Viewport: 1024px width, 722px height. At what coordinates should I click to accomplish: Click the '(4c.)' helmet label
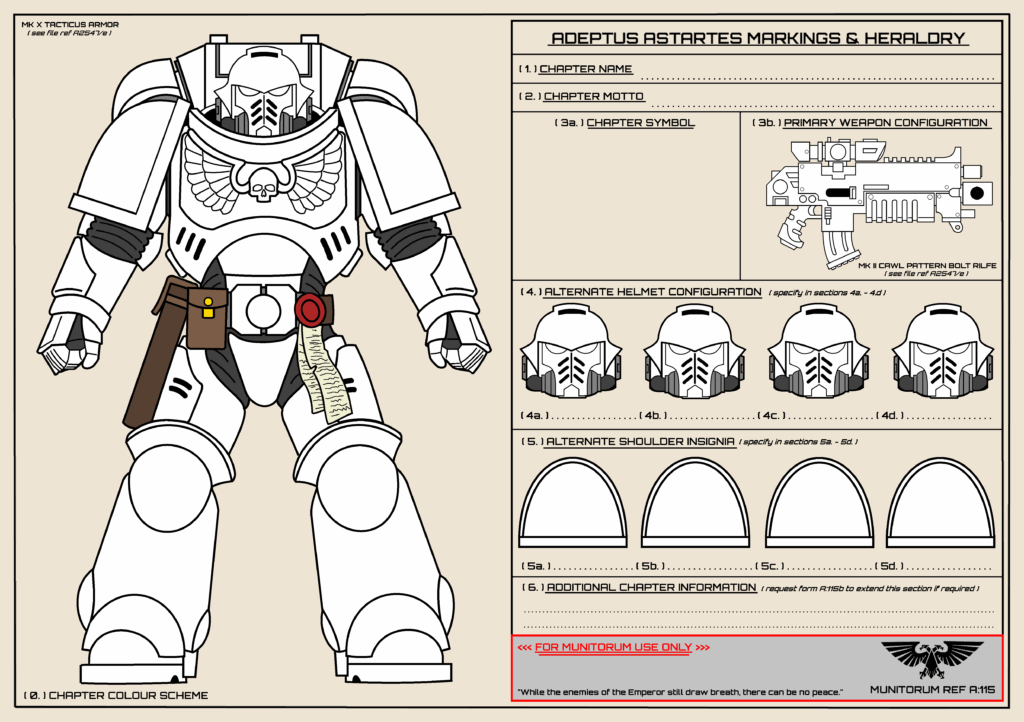tap(771, 415)
